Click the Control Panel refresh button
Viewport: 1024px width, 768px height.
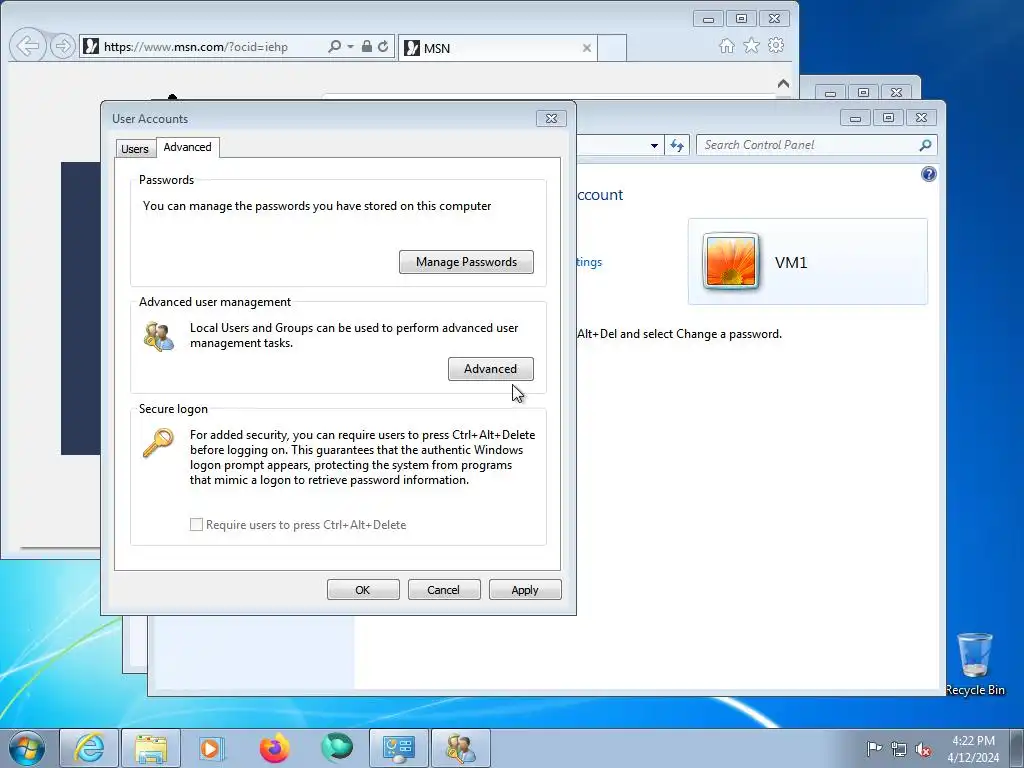(x=677, y=146)
